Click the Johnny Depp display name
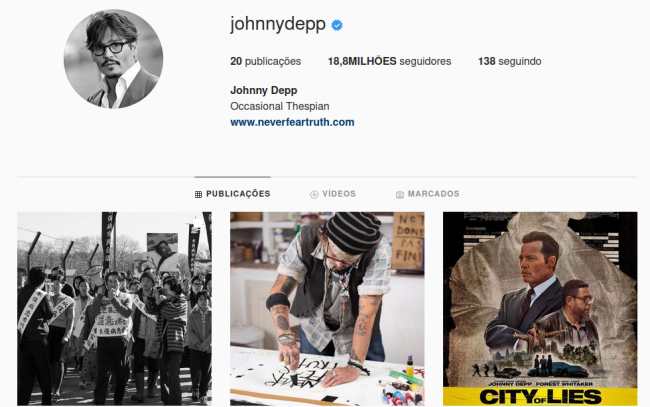 pyautogui.click(x=264, y=90)
